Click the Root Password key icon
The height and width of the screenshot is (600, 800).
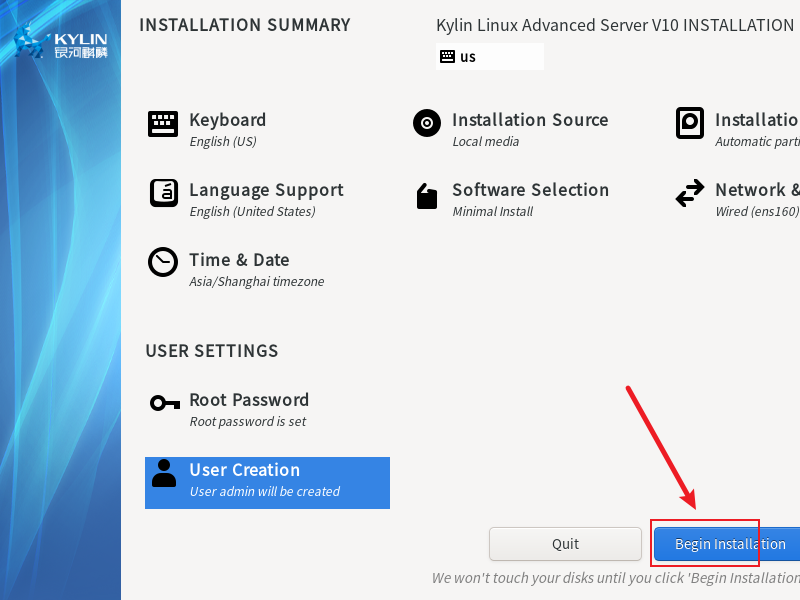163,403
